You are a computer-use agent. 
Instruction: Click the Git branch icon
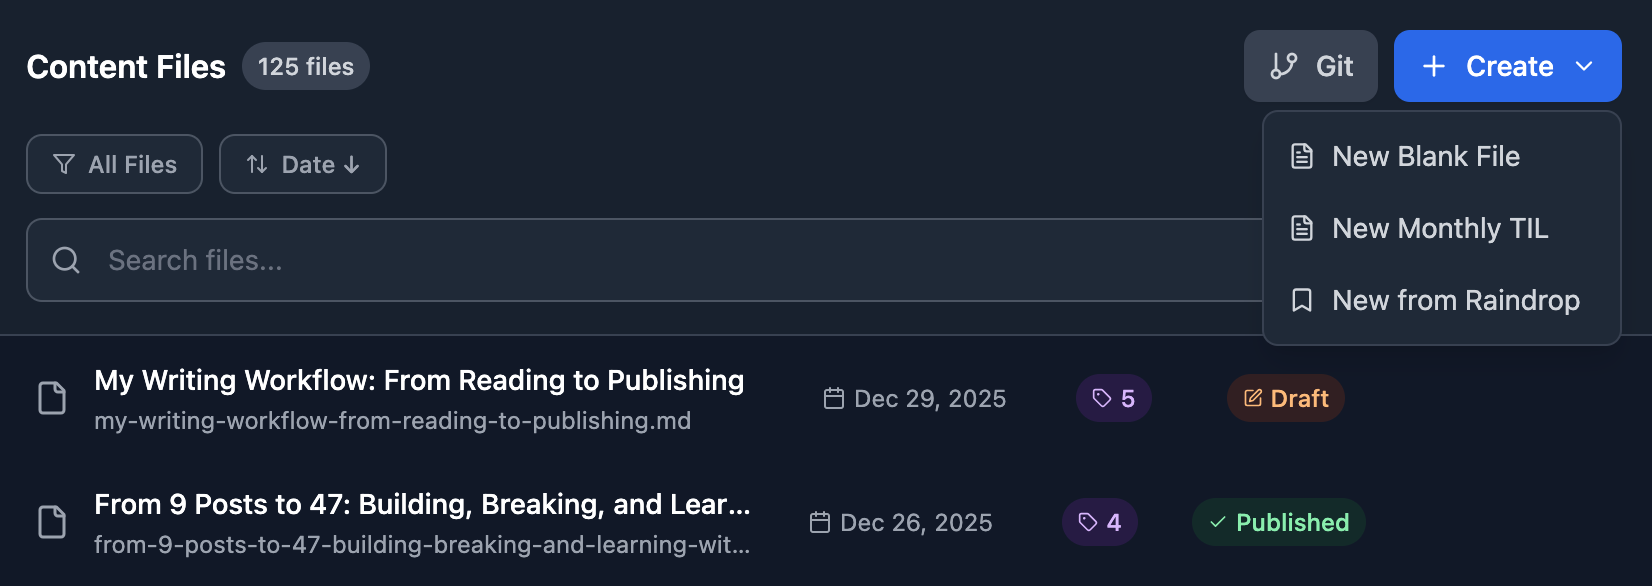pyautogui.click(x=1284, y=66)
